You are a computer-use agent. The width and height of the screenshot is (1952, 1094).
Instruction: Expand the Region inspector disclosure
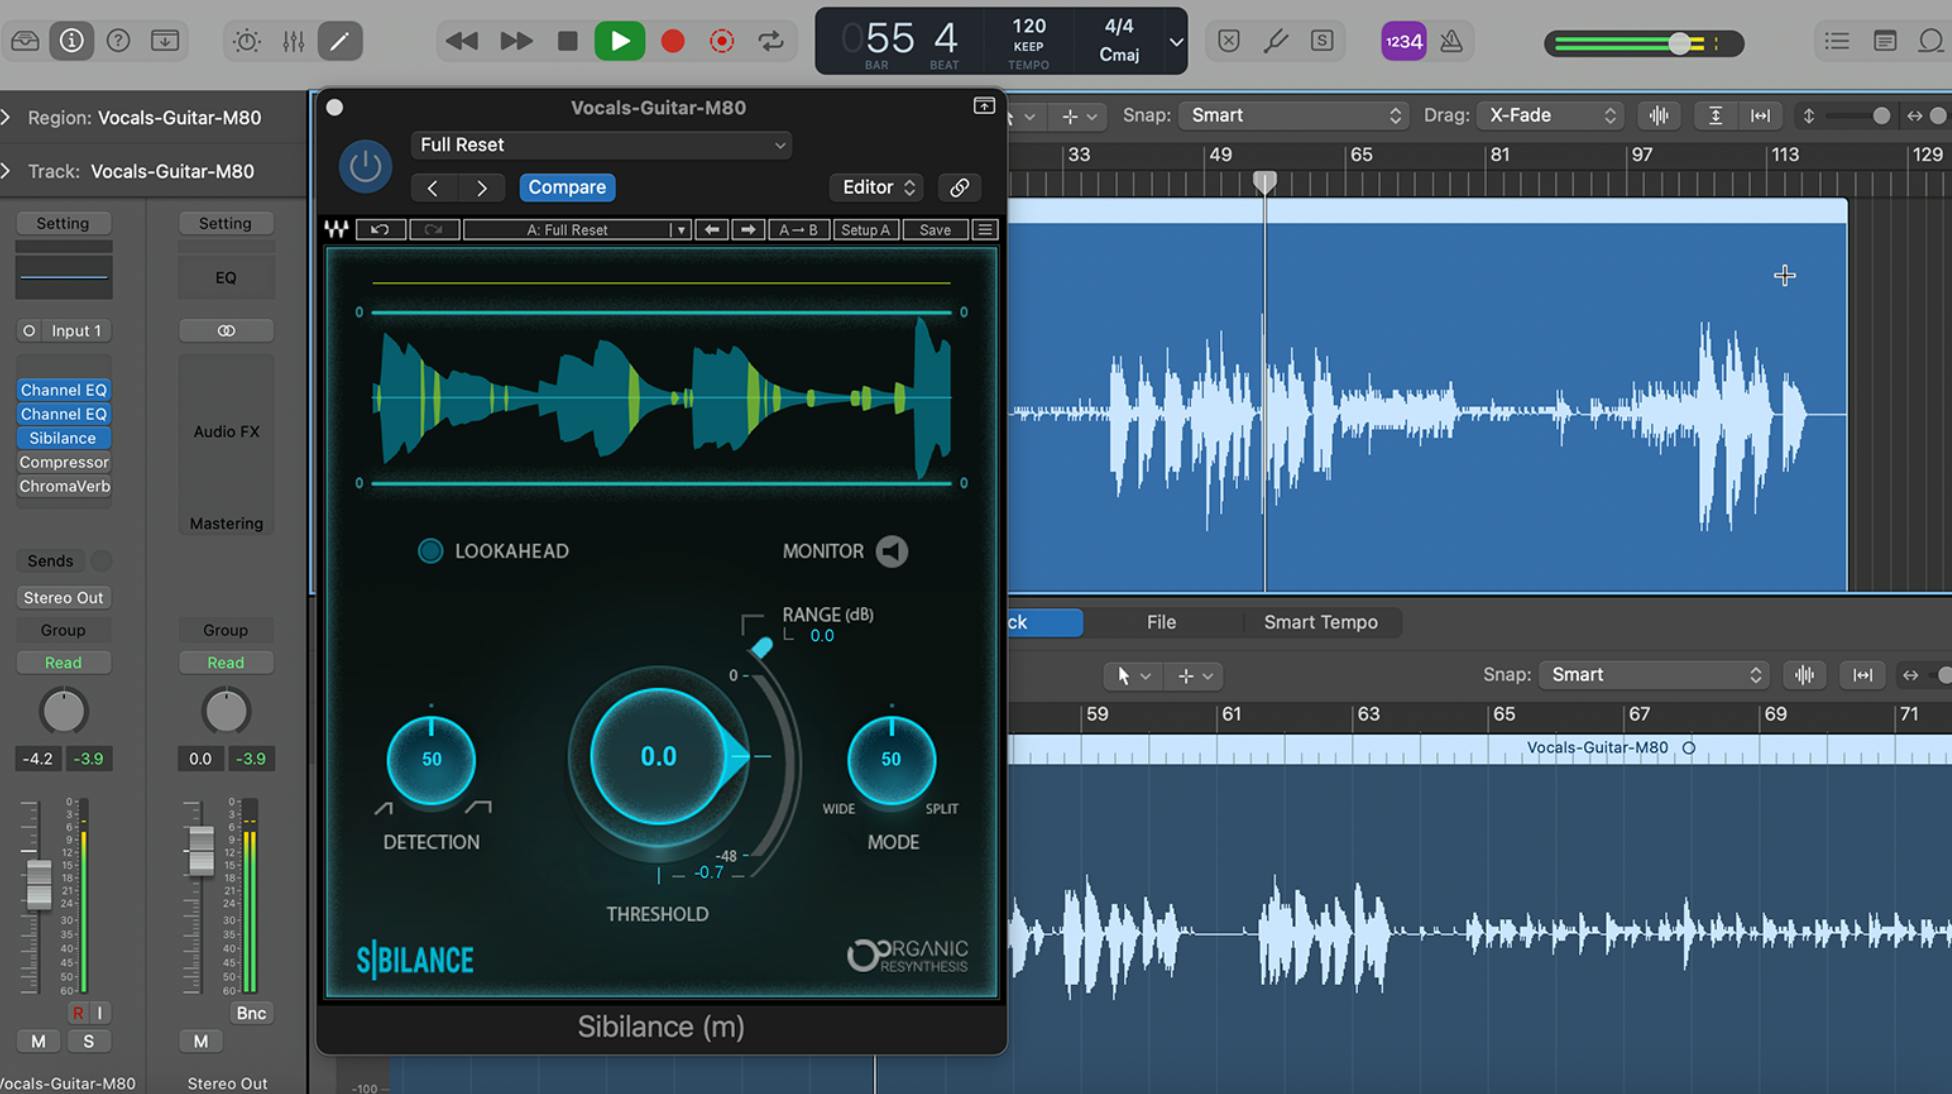(6, 118)
